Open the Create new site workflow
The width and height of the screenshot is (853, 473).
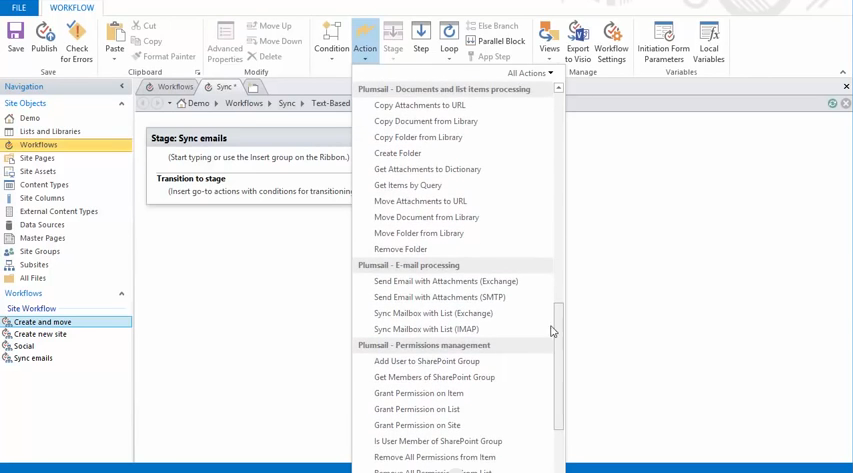point(40,334)
